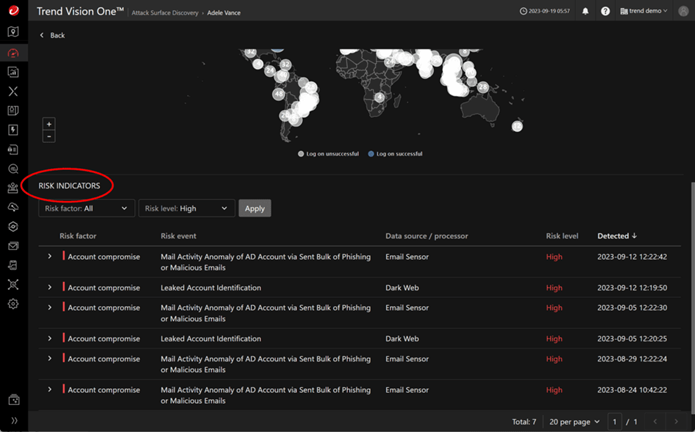Expand the row detected 2023-09-12 12:19:50
The image size is (695, 432).
pos(50,287)
